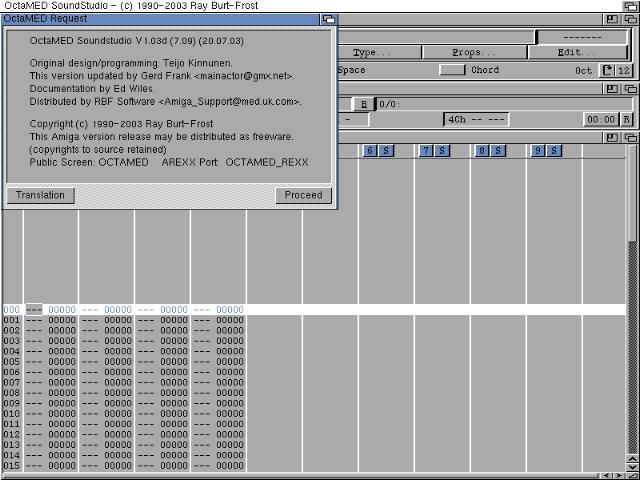Click line number 015 in tracker

[11, 466]
